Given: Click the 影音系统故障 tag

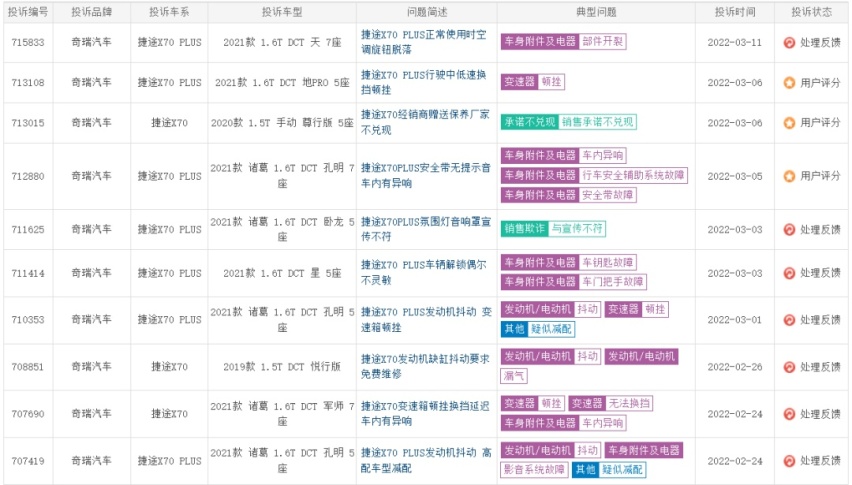Looking at the screenshot, I should [535, 469].
